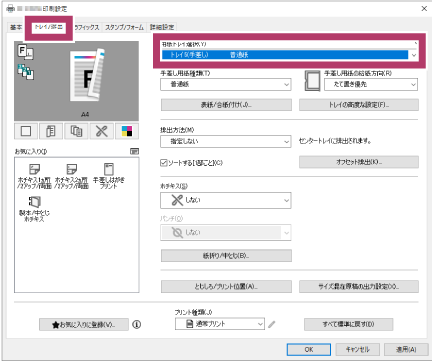Viewport: 432px width, 362px height.
Task: Close the print settings dialog
Action: click(424, 8)
